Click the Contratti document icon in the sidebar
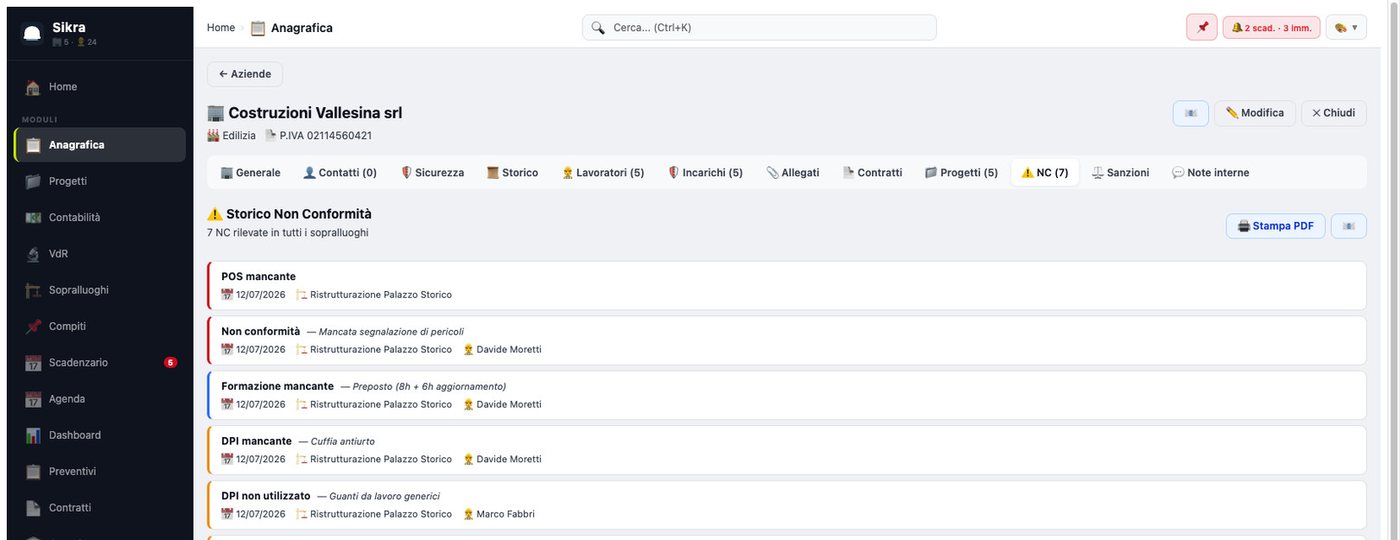The height and width of the screenshot is (540, 1400). 33,508
